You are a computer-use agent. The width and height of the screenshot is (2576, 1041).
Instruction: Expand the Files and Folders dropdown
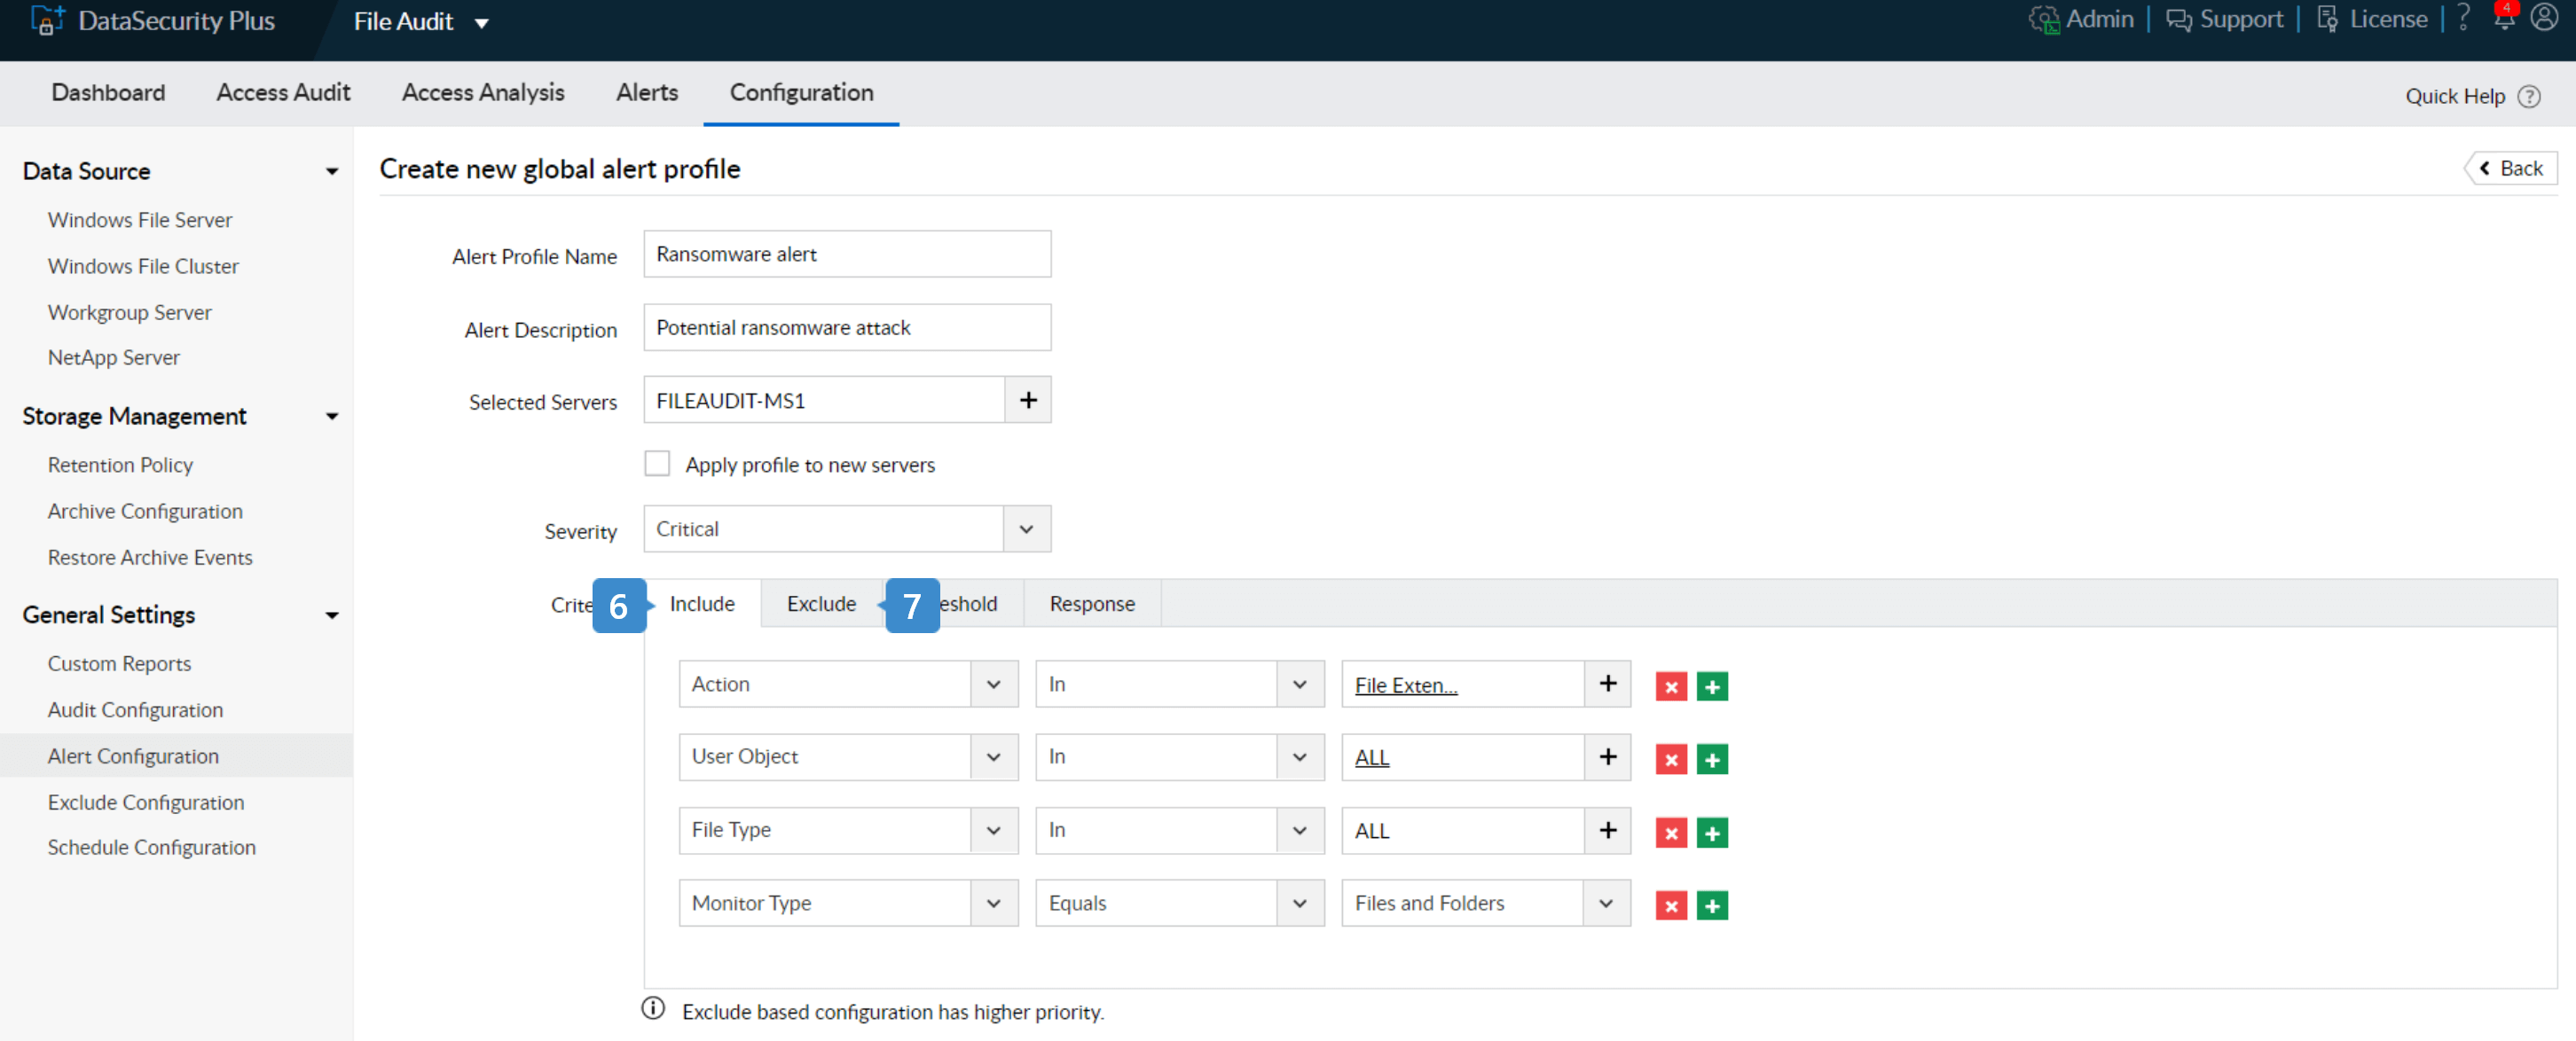click(1605, 903)
